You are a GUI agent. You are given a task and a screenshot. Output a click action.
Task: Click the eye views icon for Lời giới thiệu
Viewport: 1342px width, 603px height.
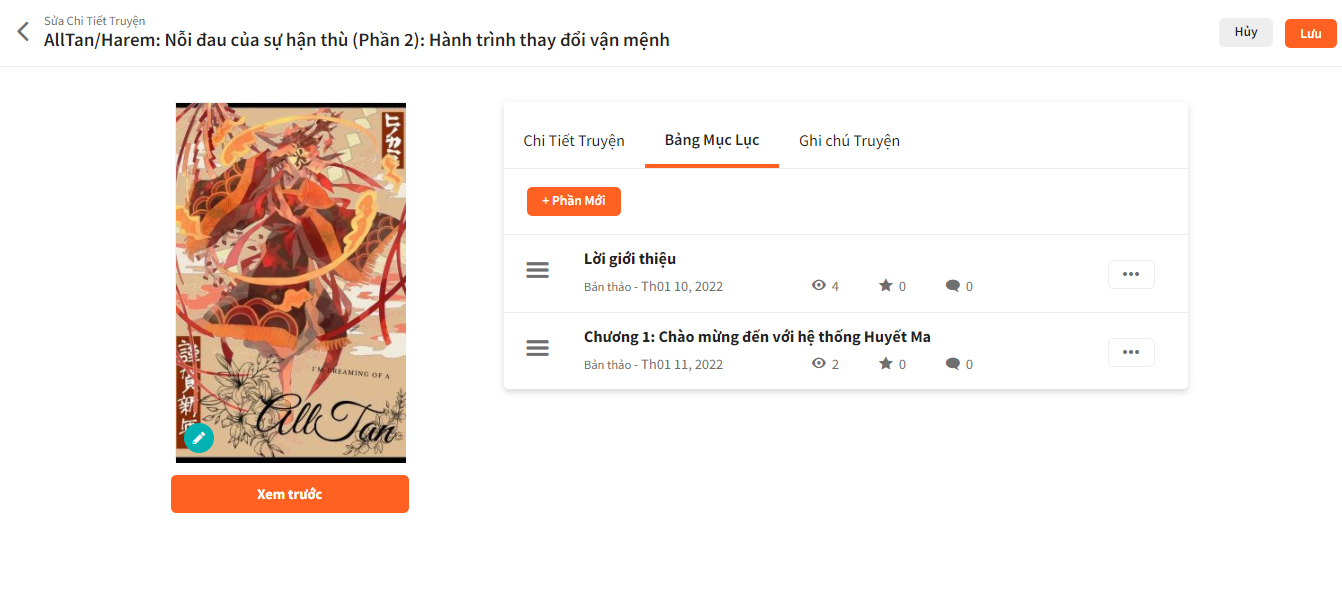(x=819, y=286)
